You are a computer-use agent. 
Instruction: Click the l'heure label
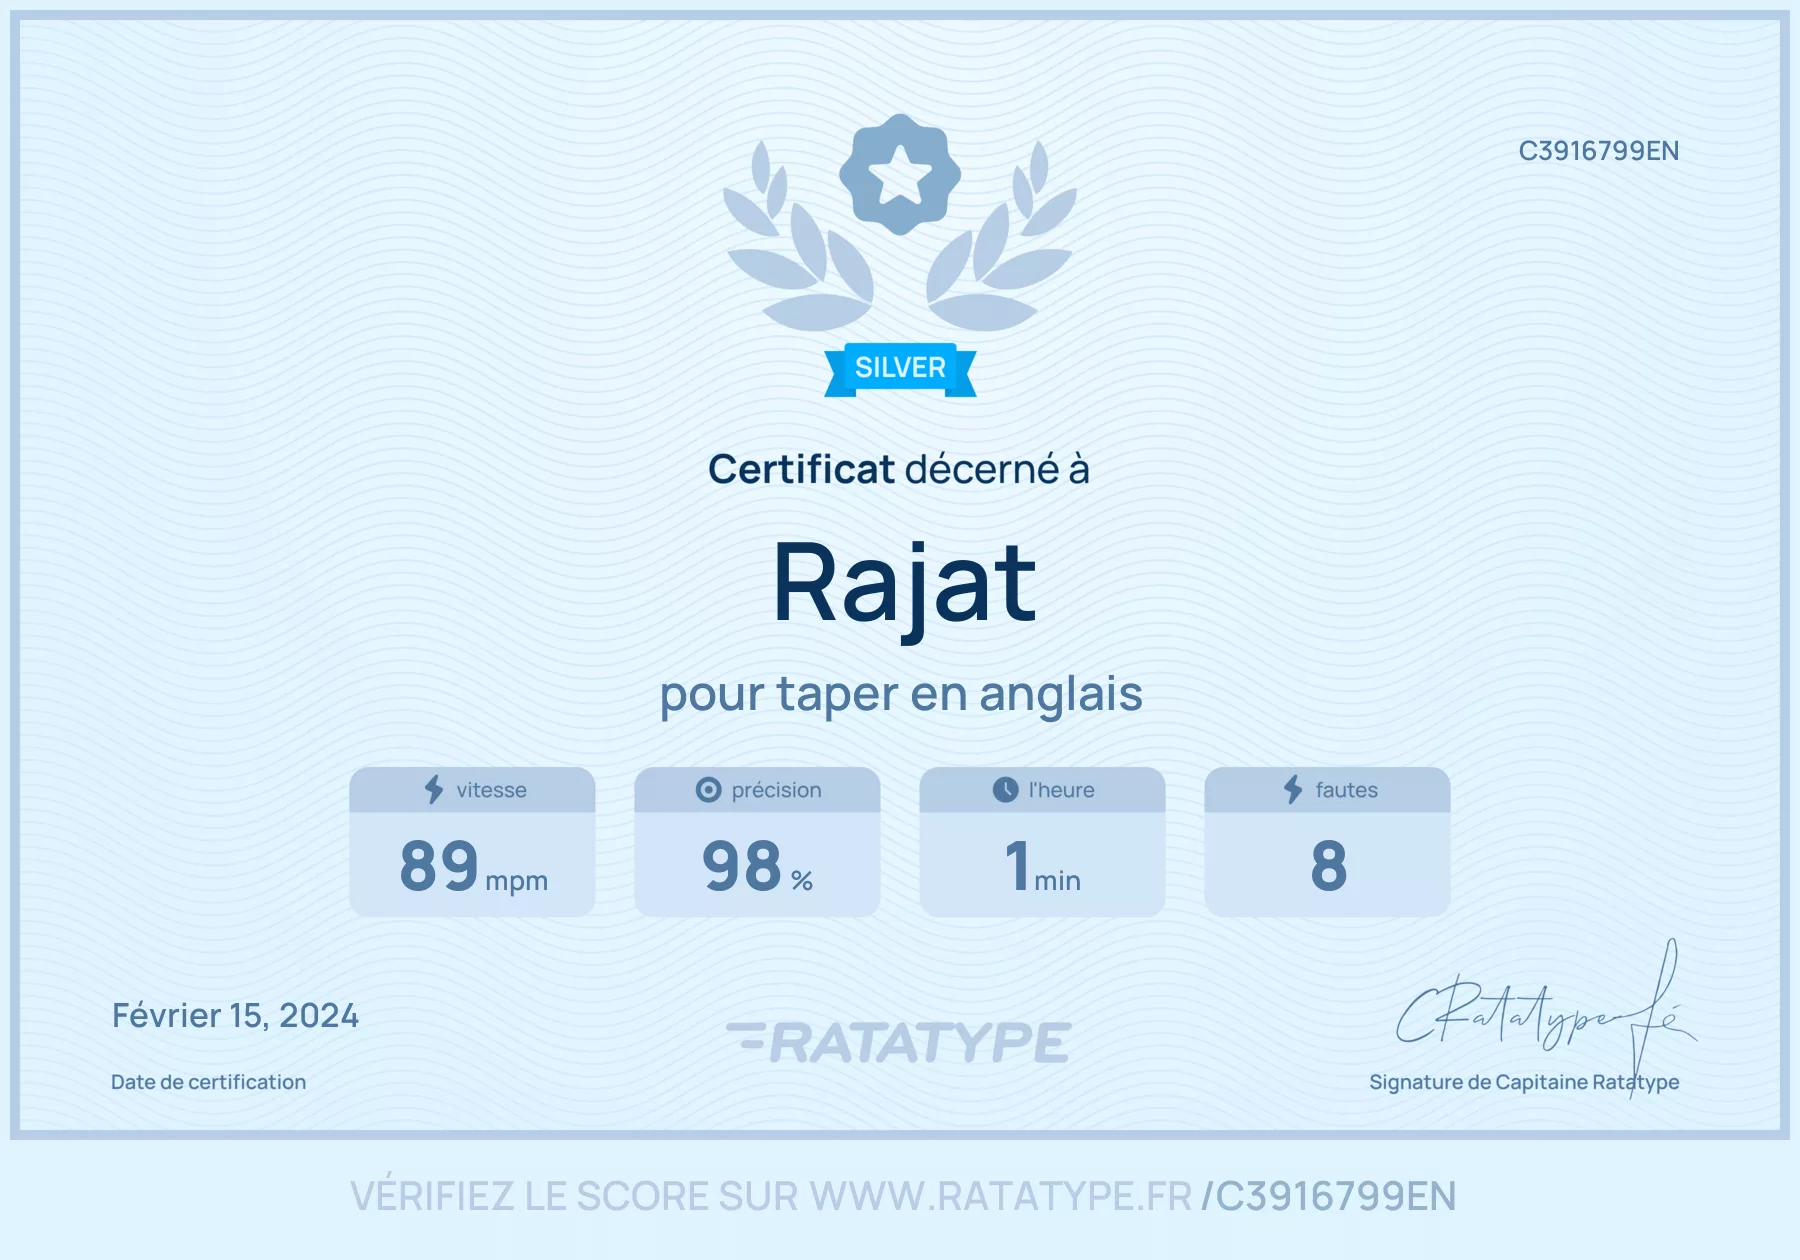(1061, 790)
